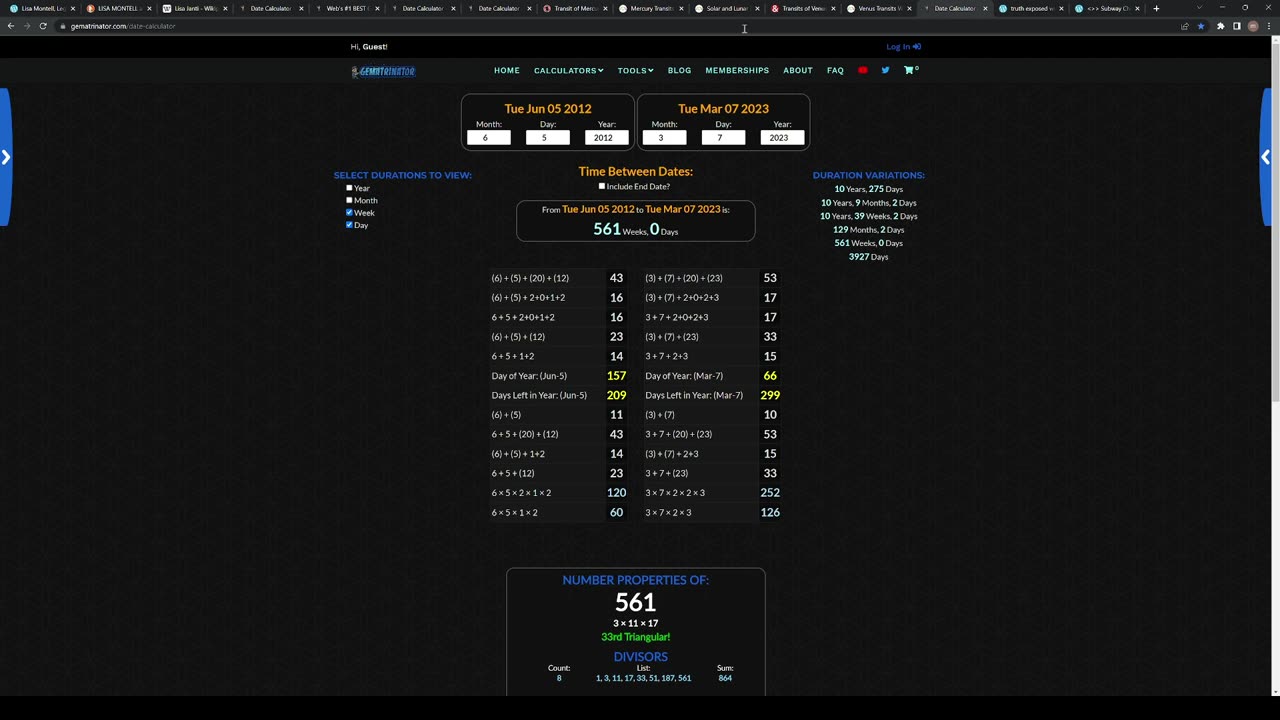Open the tab search chevron in title bar
Screen dimensions: 1280x720
click(1199, 8)
